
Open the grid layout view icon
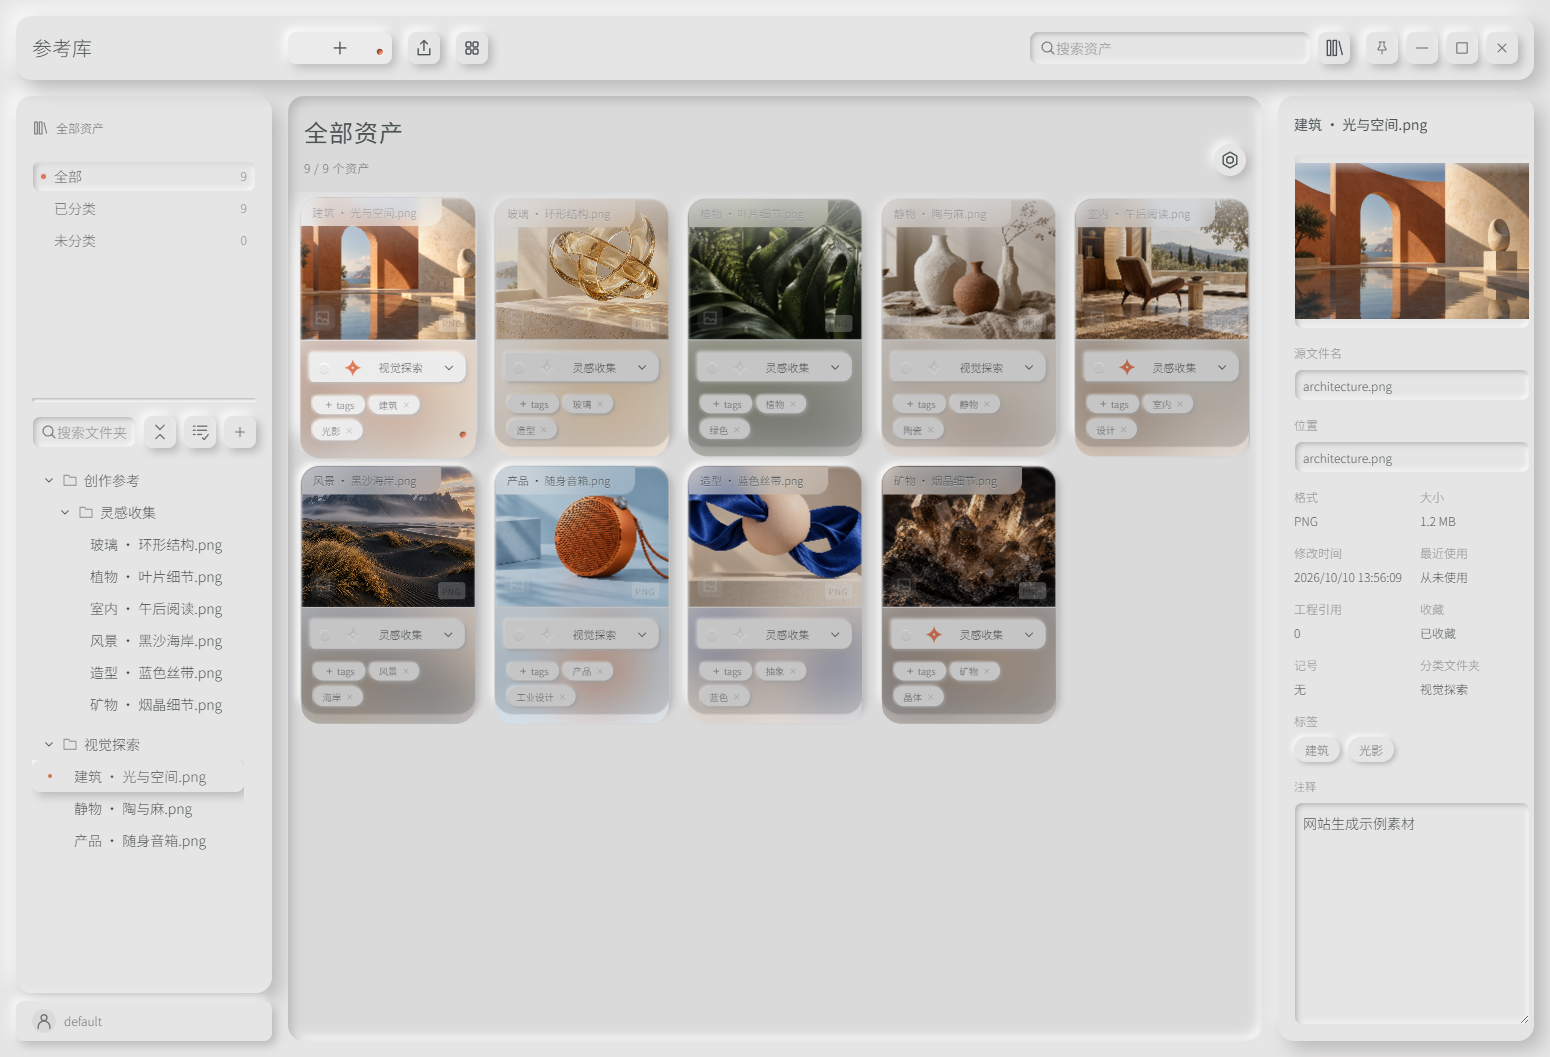pos(472,48)
